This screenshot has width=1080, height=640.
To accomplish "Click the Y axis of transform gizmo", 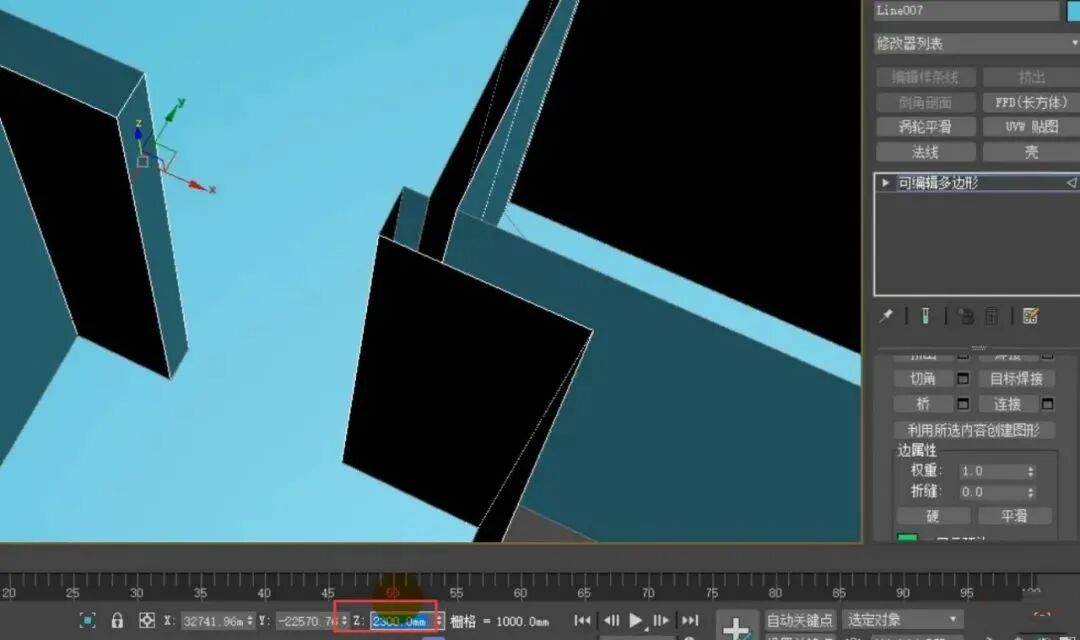I will [171, 114].
